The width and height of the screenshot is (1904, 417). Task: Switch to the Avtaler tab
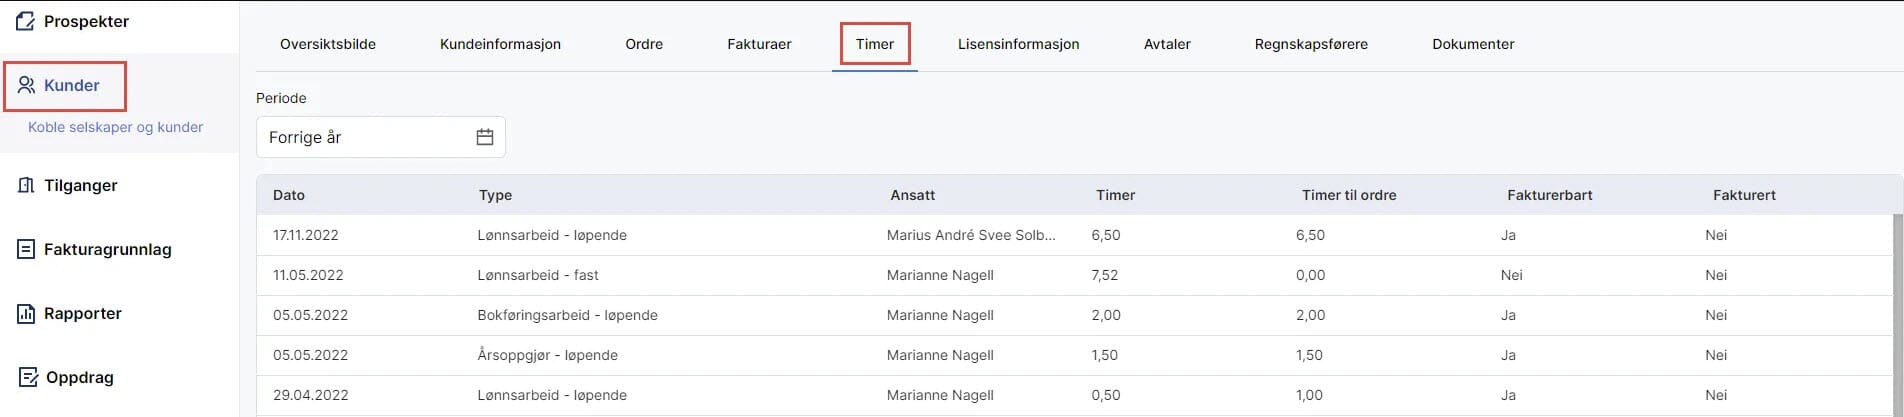1167,44
